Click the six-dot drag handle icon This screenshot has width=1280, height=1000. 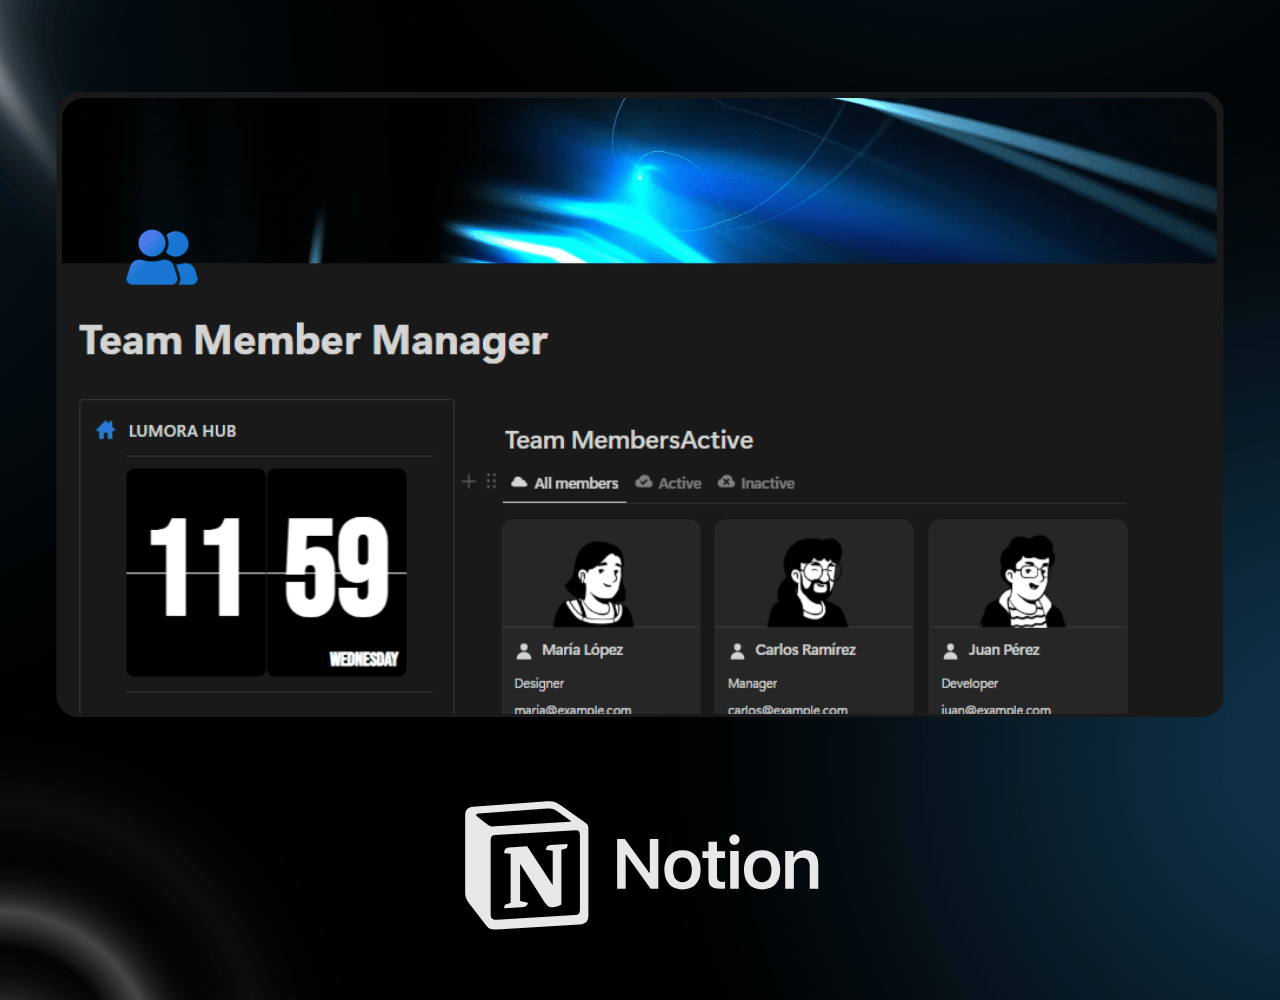tap(491, 481)
